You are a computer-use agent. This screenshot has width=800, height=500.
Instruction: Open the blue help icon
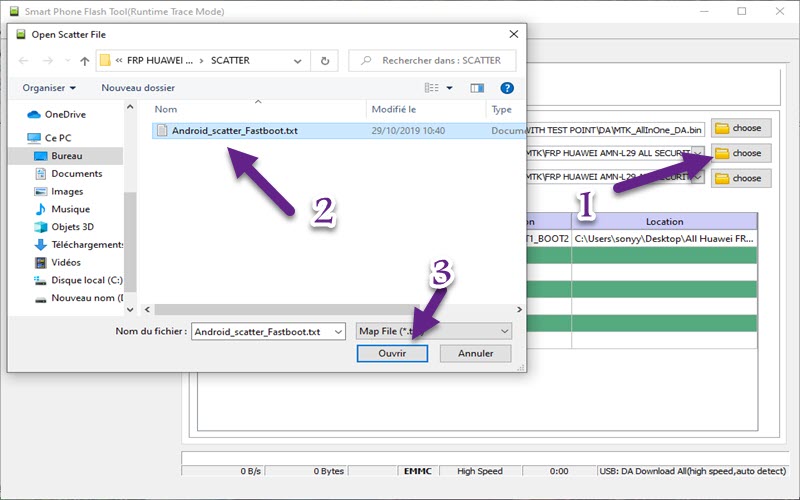507,88
